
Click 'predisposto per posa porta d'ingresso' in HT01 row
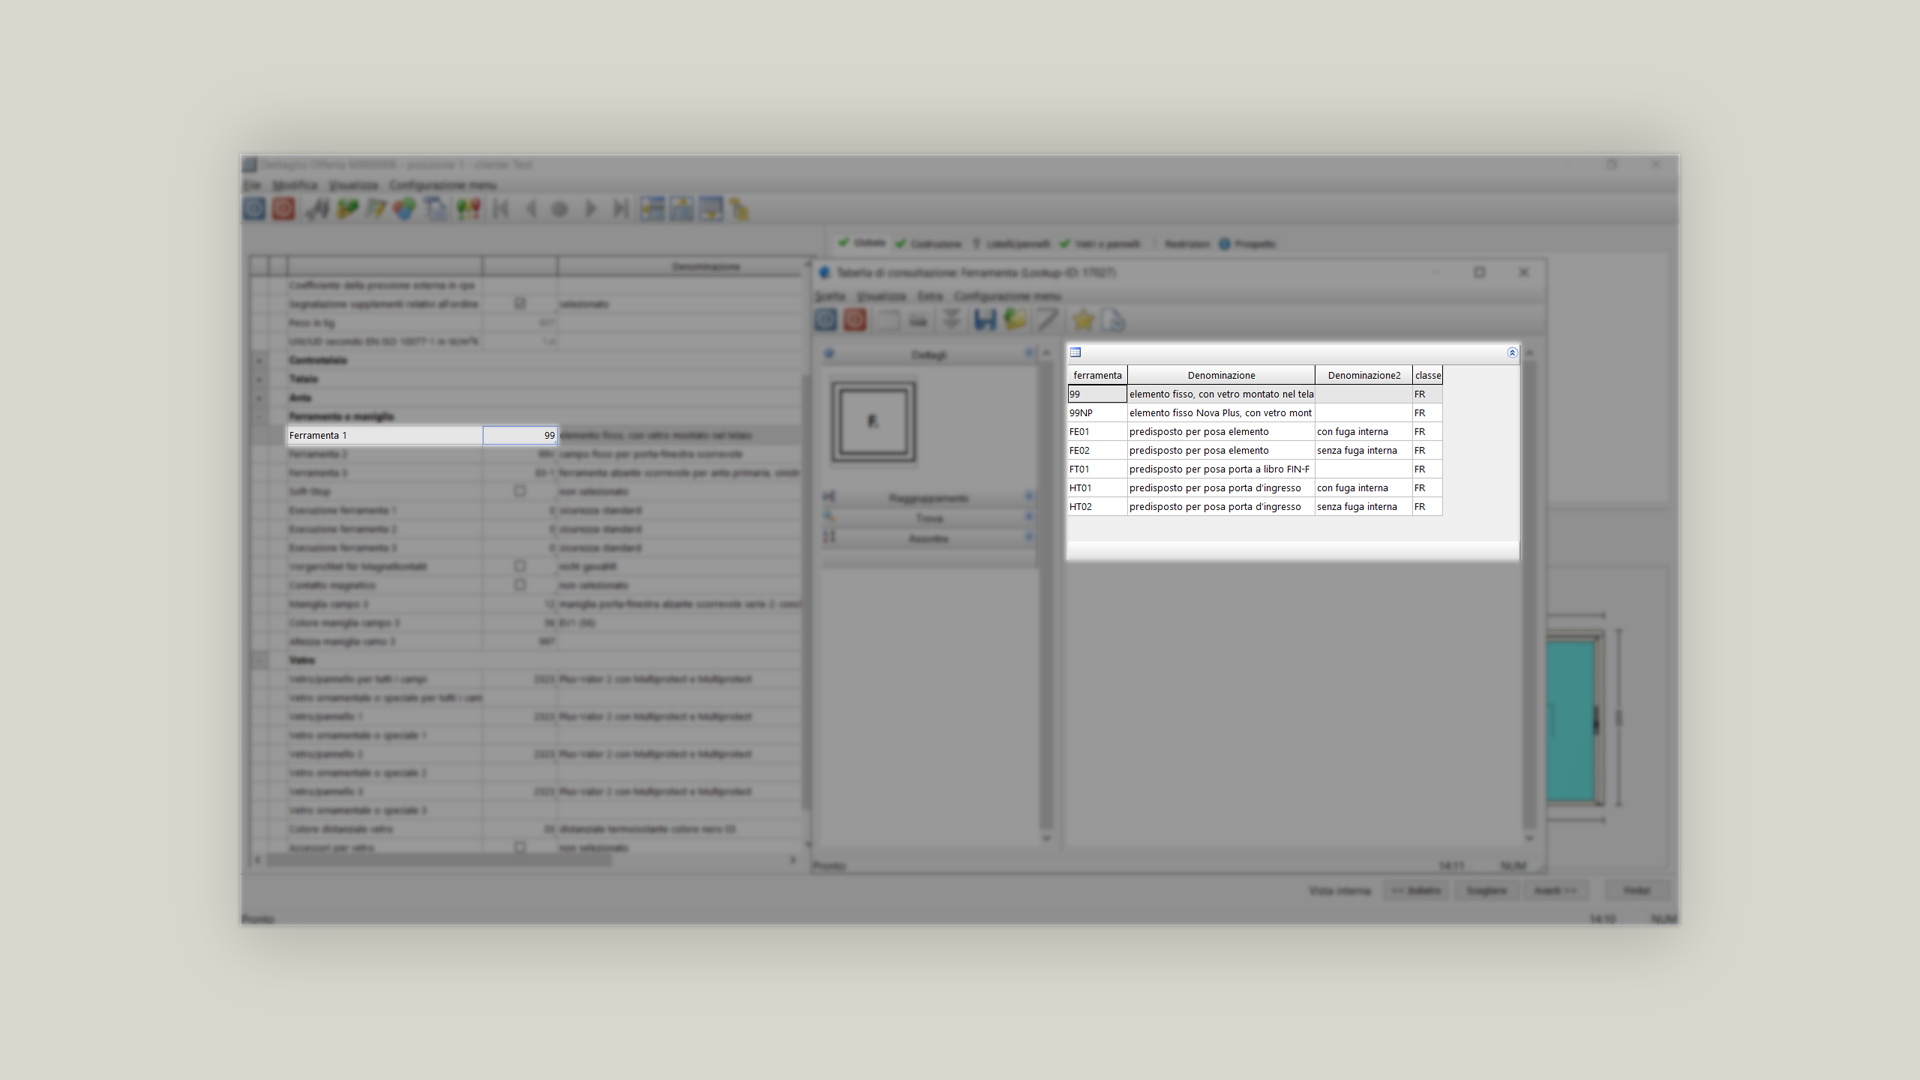click(x=1221, y=488)
